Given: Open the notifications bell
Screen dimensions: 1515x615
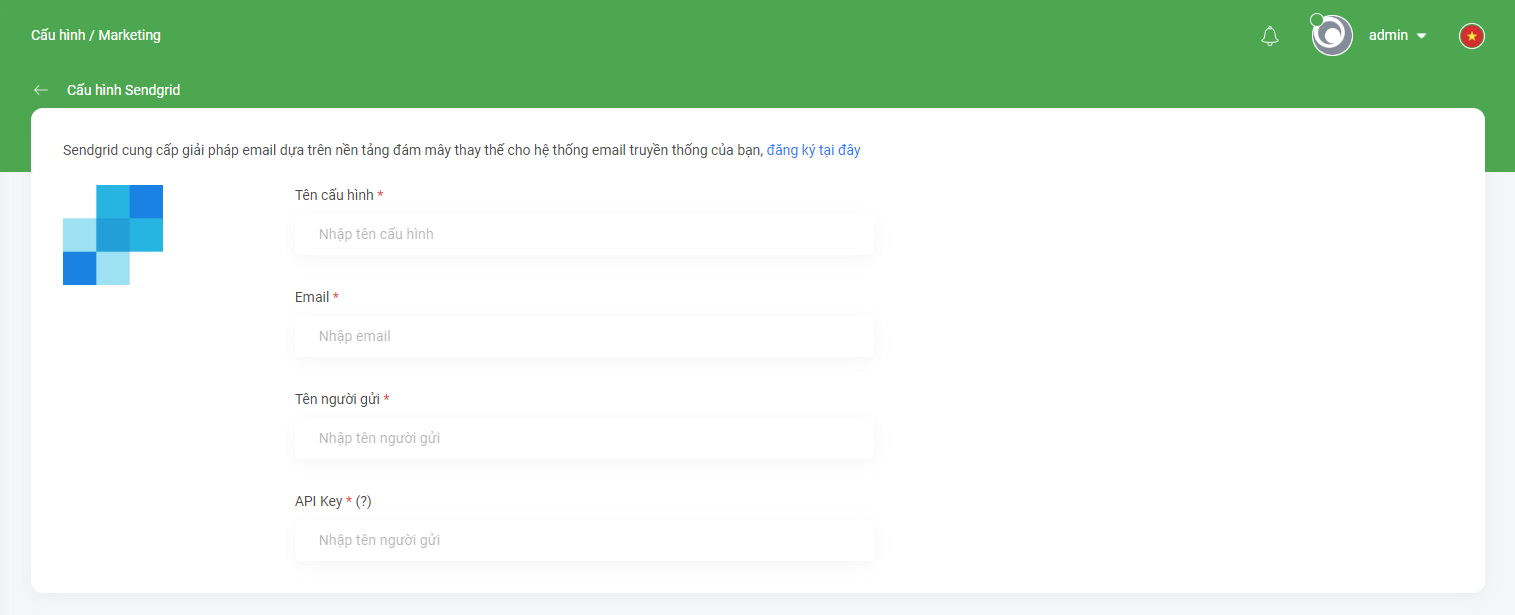Looking at the screenshot, I should 1270,36.
